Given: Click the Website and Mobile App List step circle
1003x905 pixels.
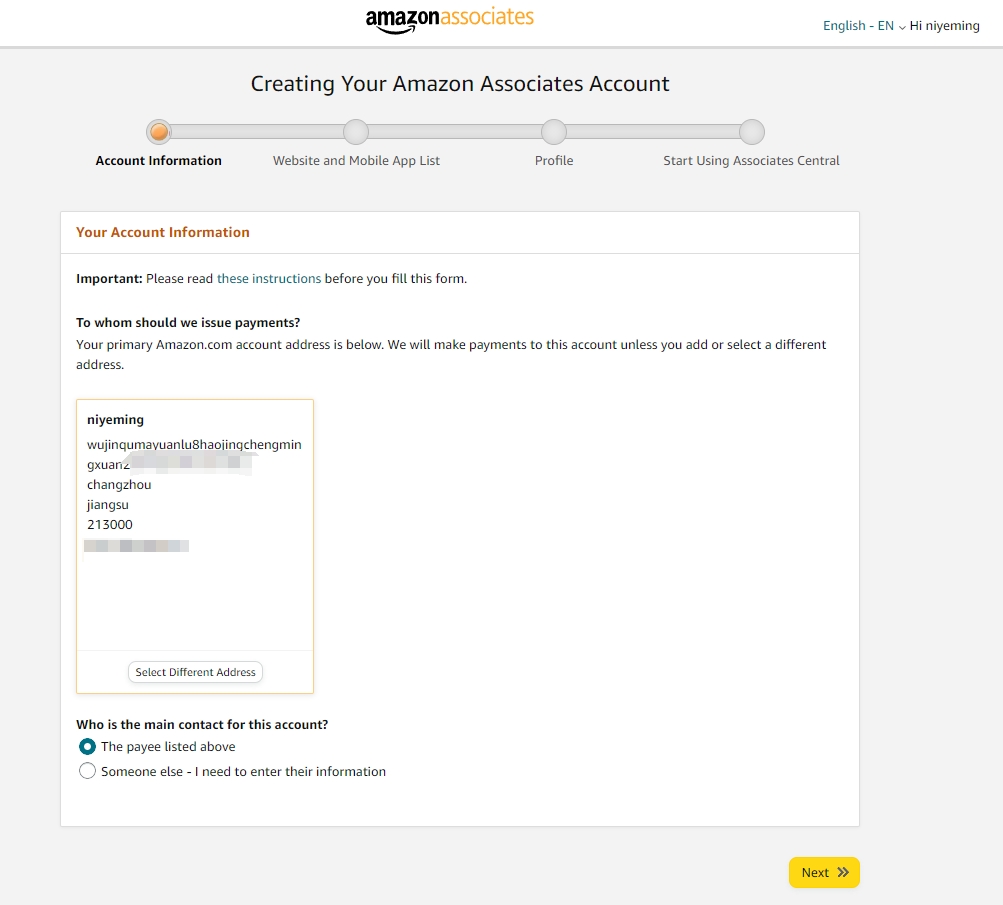Looking at the screenshot, I should point(356,132).
